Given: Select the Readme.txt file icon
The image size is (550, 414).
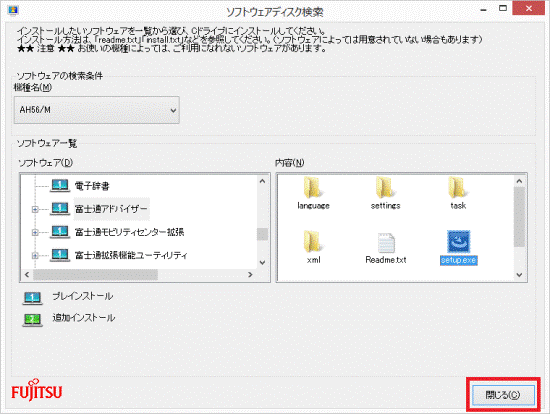Looking at the screenshot, I should 386,242.
